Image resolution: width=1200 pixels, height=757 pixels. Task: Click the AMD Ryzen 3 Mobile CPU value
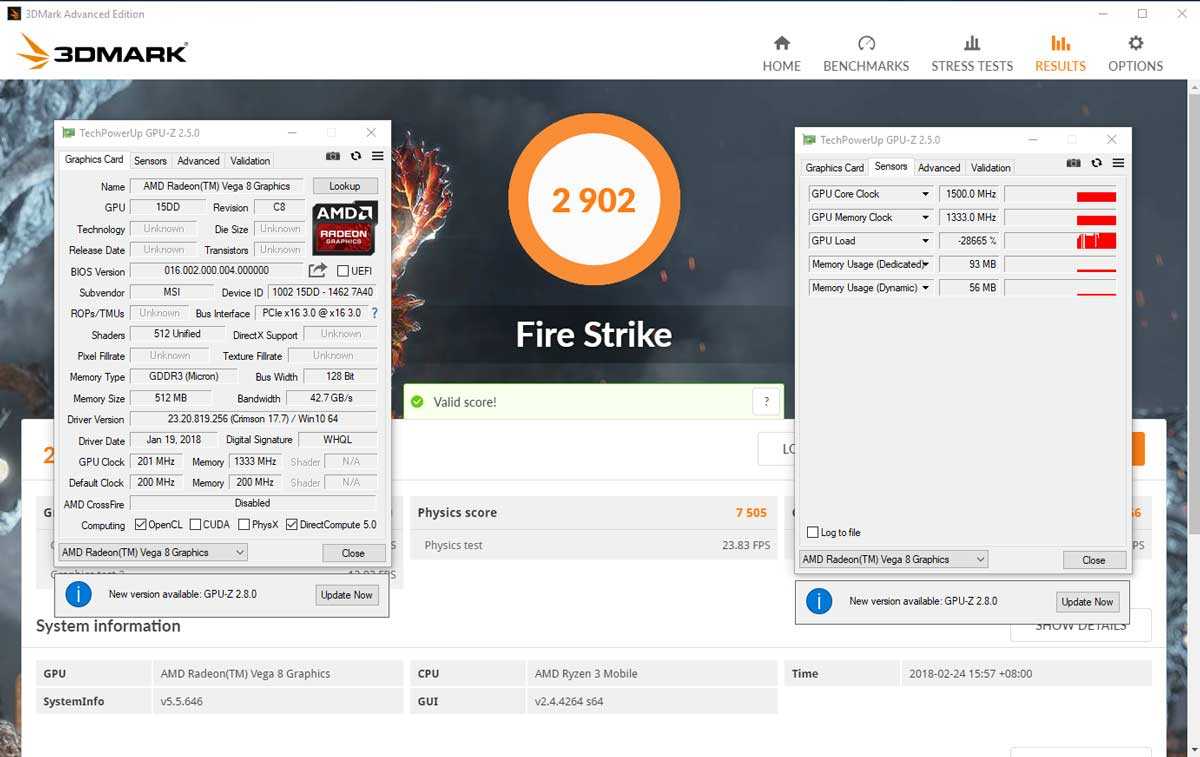586,673
